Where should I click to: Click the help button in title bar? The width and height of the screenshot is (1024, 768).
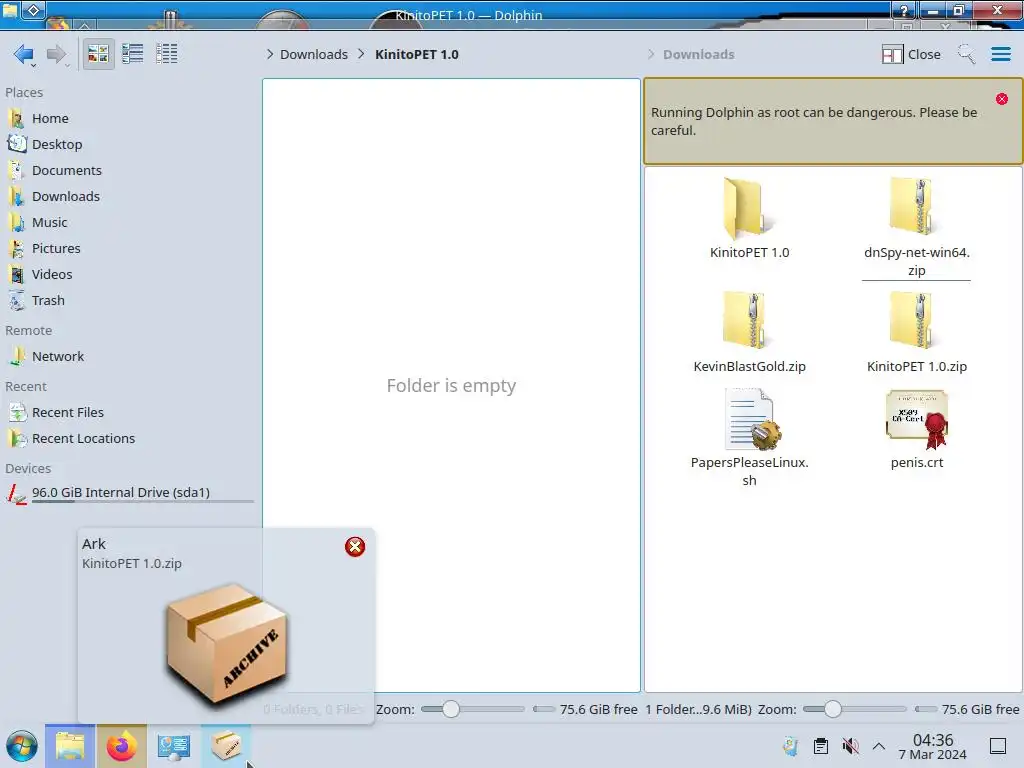point(904,10)
